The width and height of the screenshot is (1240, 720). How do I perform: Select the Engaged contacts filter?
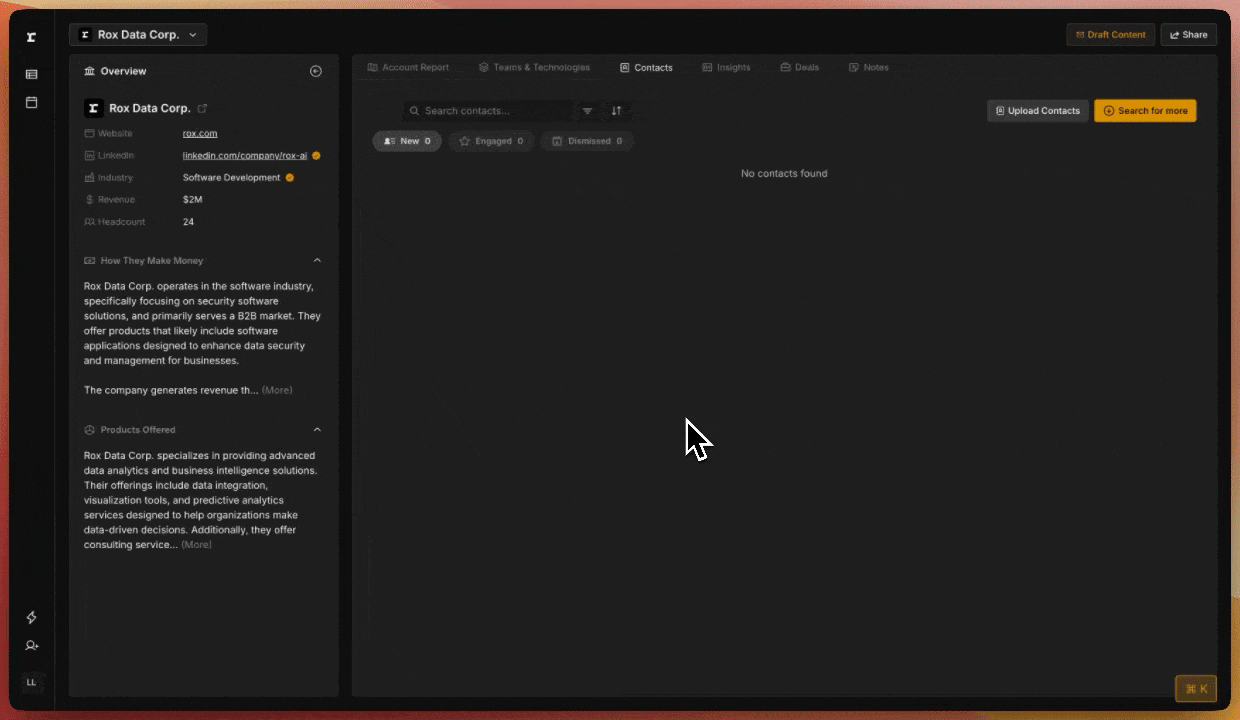(x=491, y=141)
